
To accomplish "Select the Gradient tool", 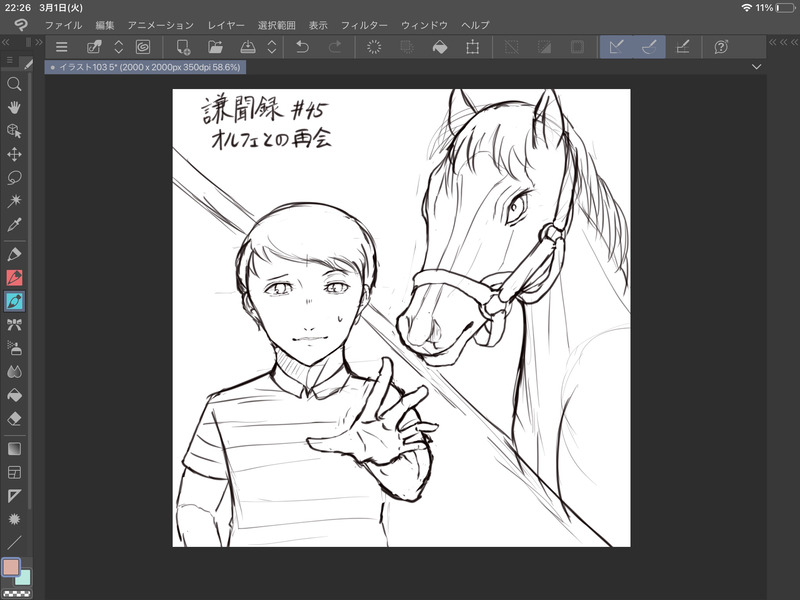I will 14,449.
